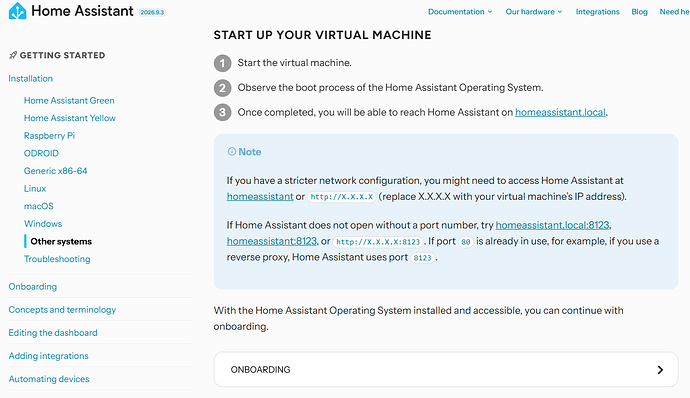The height and width of the screenshot is (398, 690).
Task: Select Home Assistant Yellow in sidebar
Action: pyautogui.click(x=70, y=118)
